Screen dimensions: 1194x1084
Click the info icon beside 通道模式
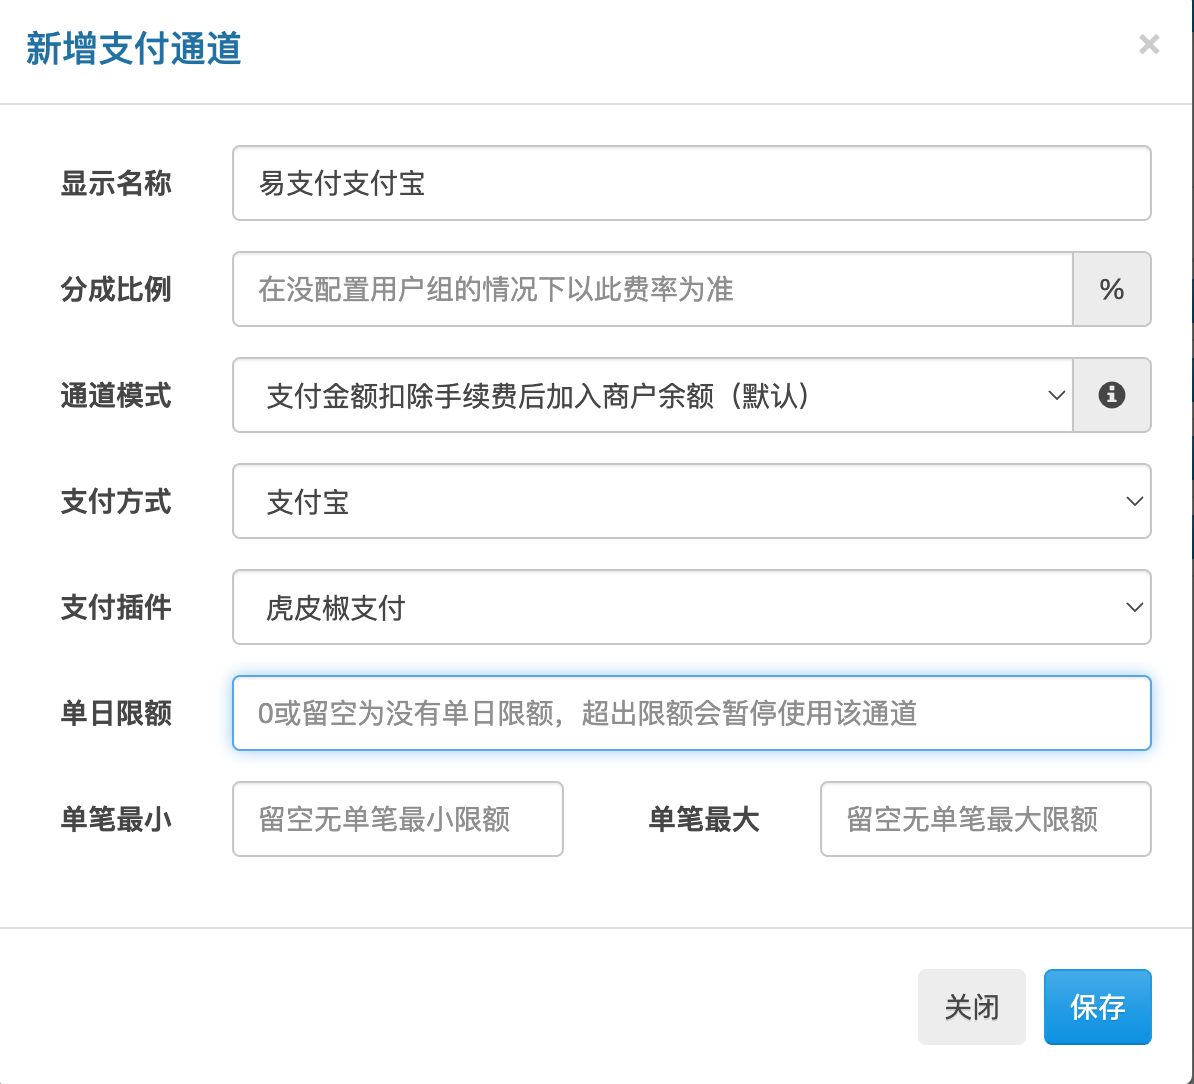click(x=1111, y=395)
